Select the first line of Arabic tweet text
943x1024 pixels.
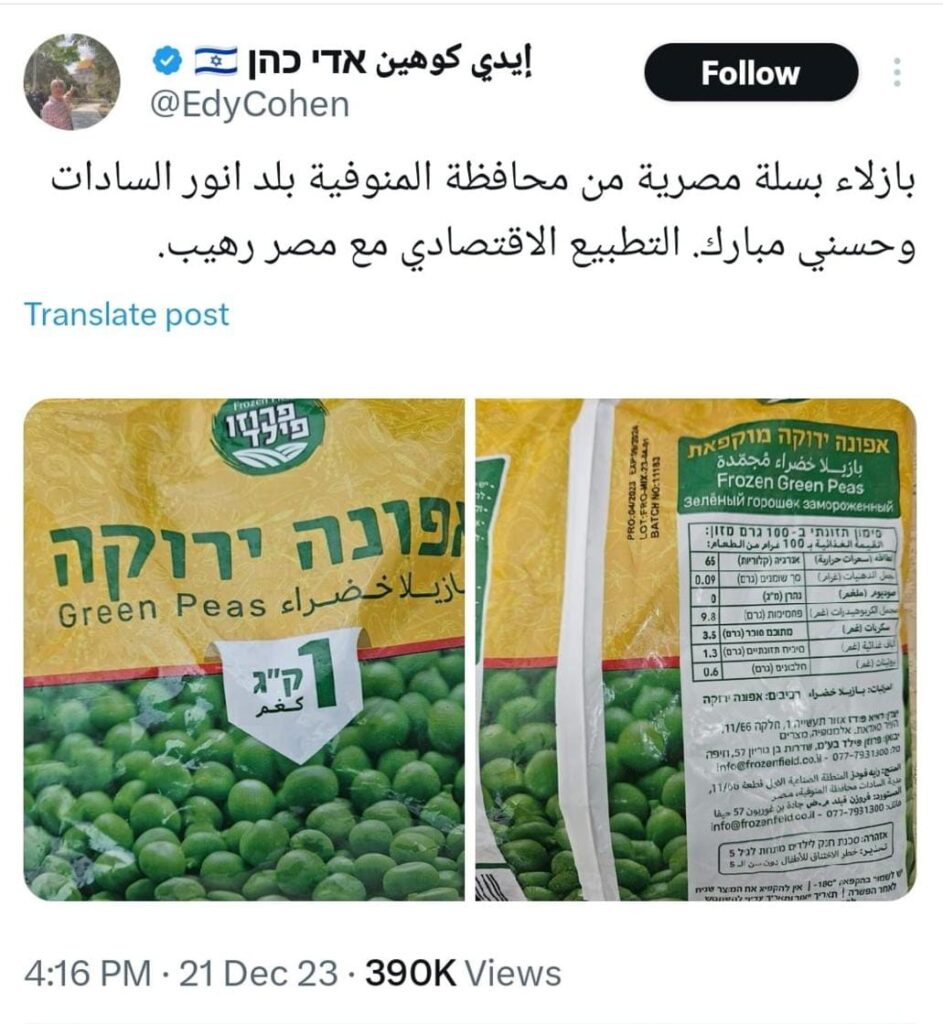(483, 179)
